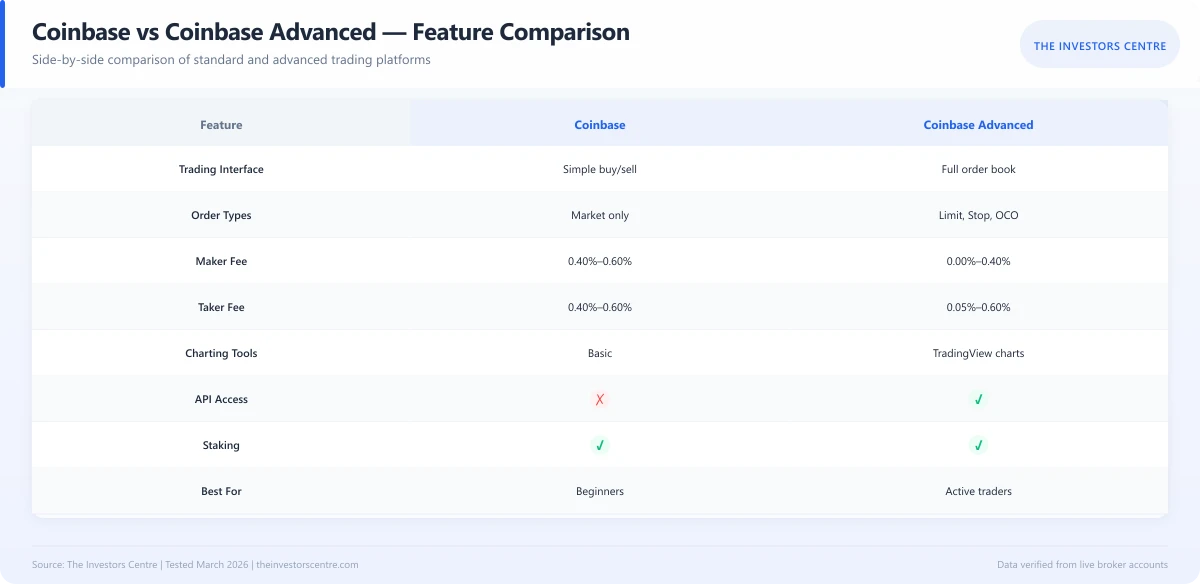Click Coinbase Maker Fee value 0.40%–0.60%
1200x584 pixels.
coord(600,261)
